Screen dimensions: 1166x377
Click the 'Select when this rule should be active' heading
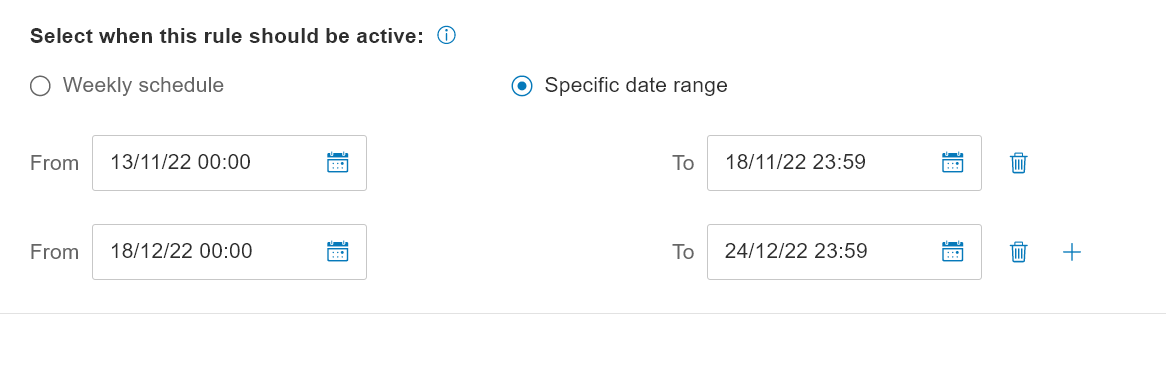[x=227, y=36]
